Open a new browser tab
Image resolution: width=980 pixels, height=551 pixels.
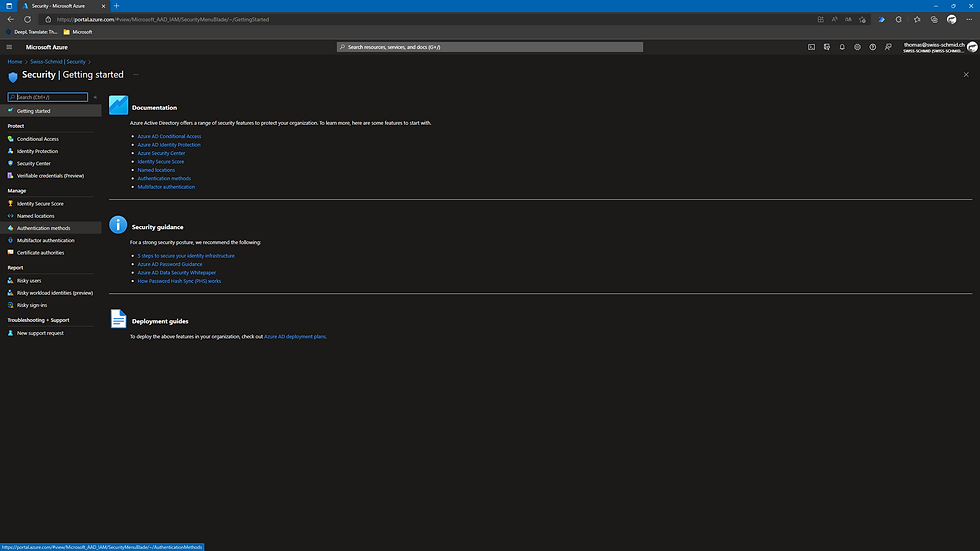tap(116, 6)
